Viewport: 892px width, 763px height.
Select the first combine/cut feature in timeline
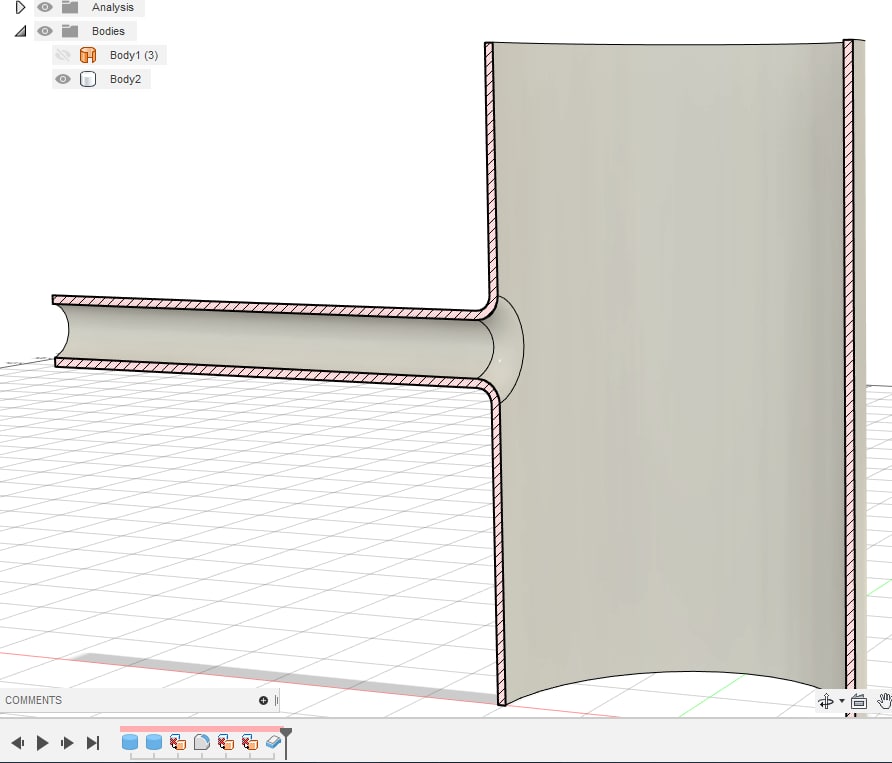tap(178, 742)
